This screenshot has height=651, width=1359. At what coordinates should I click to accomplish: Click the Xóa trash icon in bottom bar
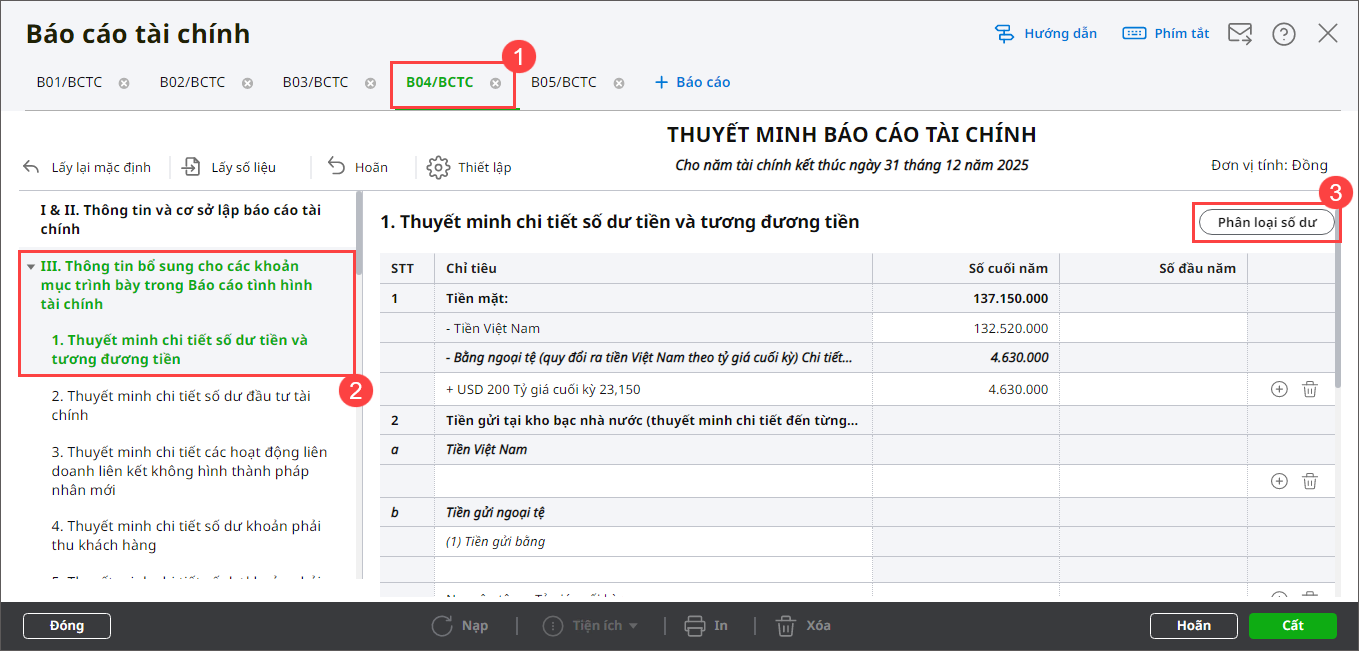(x=787, y=626)
